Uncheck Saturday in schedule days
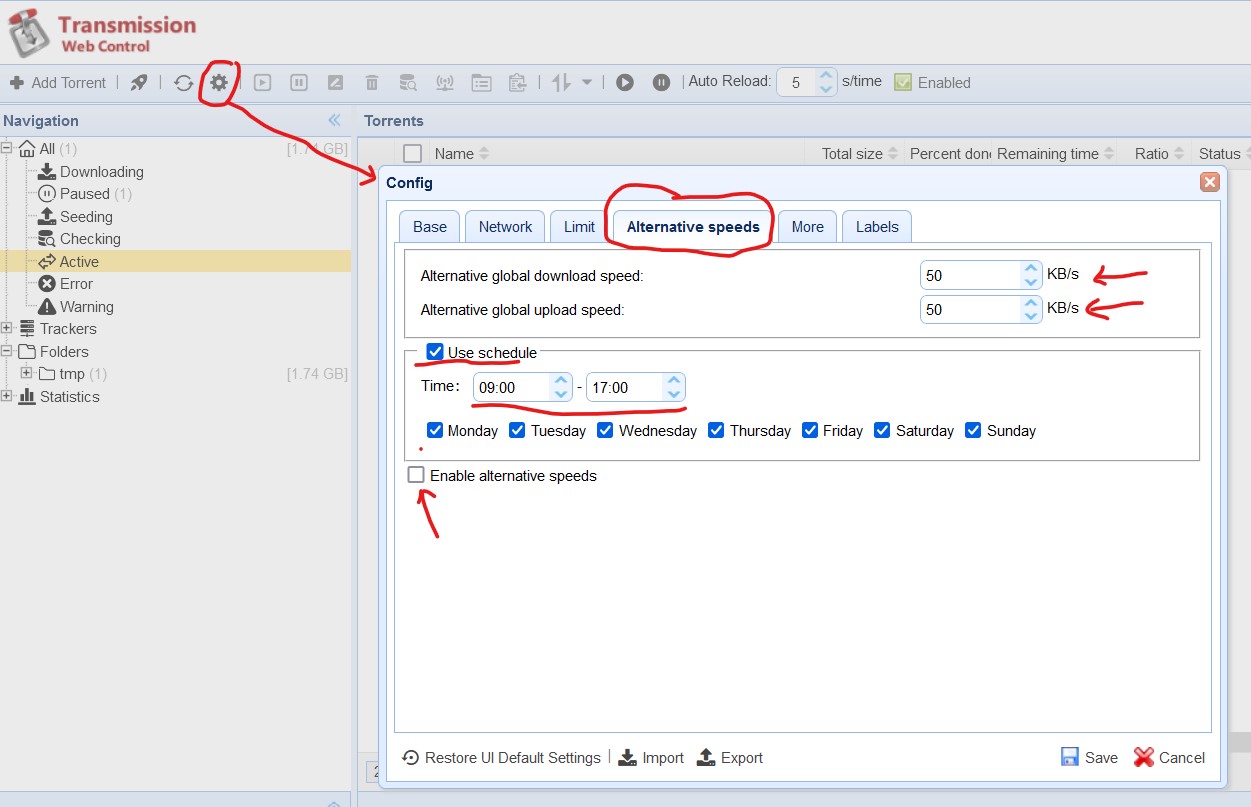 (882, 430)
